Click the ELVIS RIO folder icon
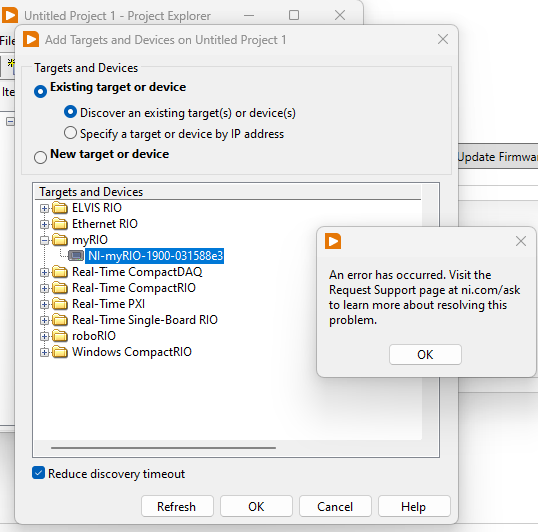 (x=60, y=208)
